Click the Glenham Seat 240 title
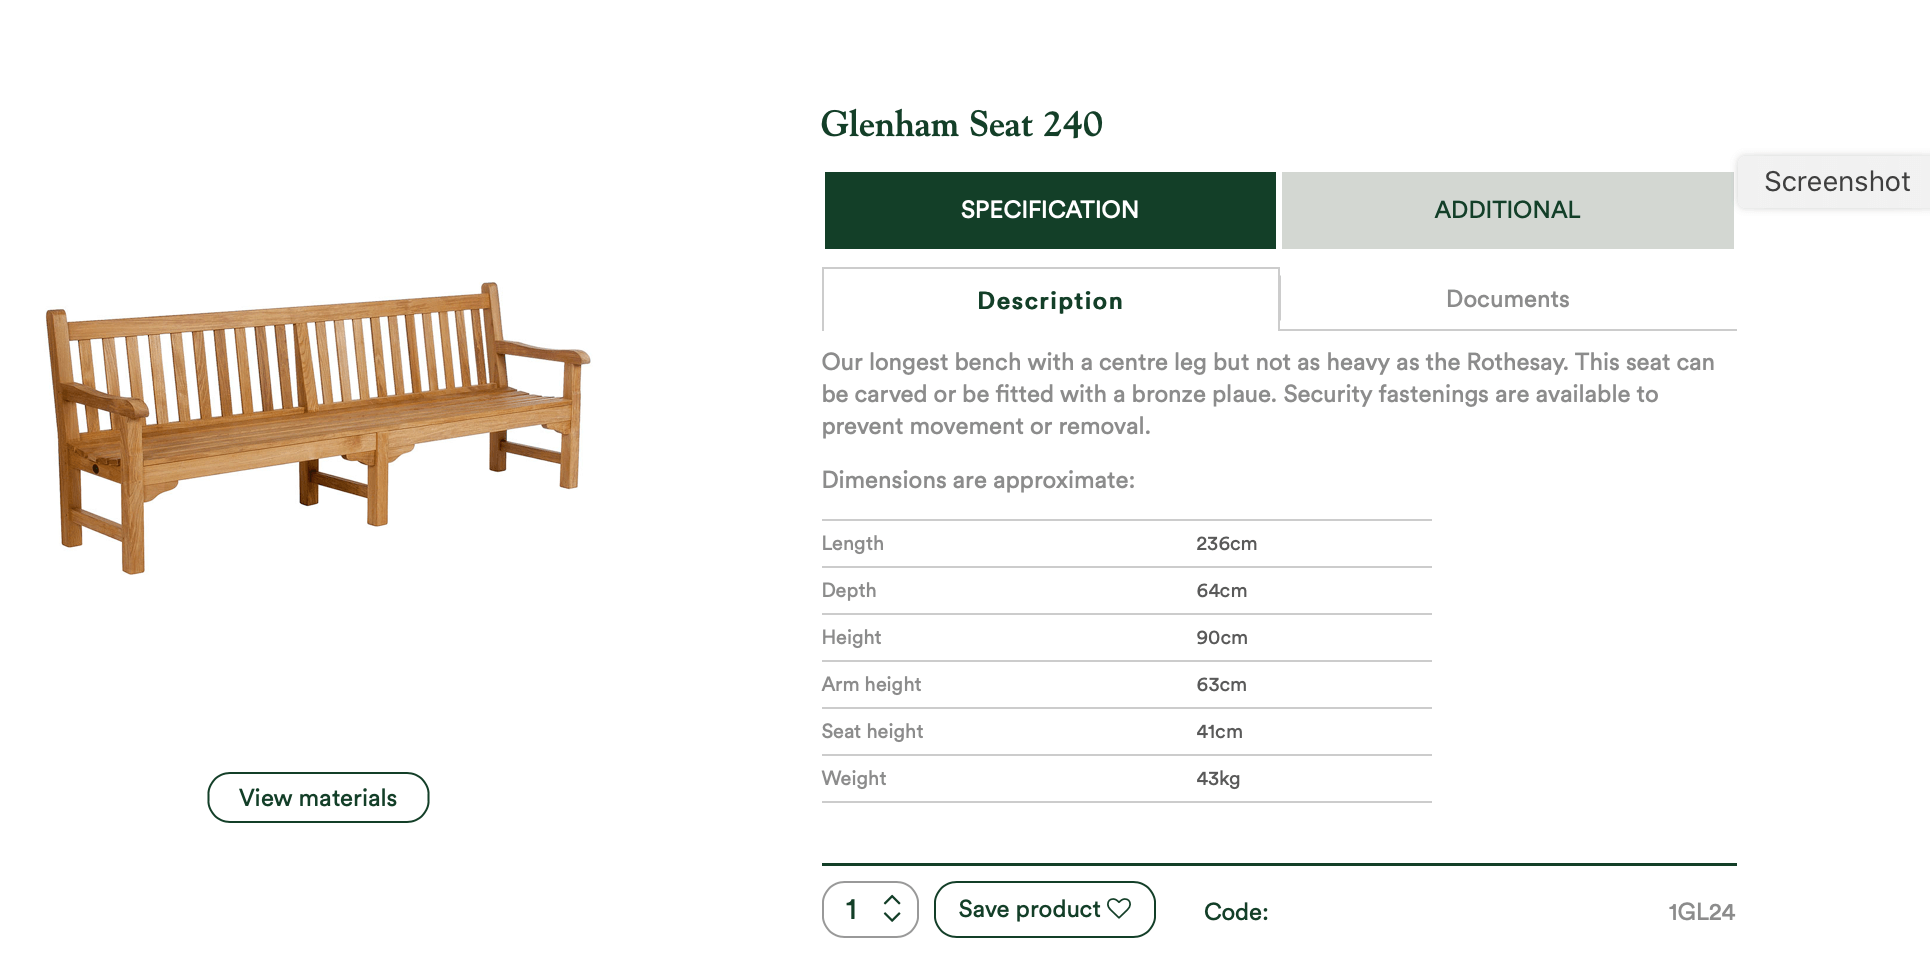 [961, 124]
